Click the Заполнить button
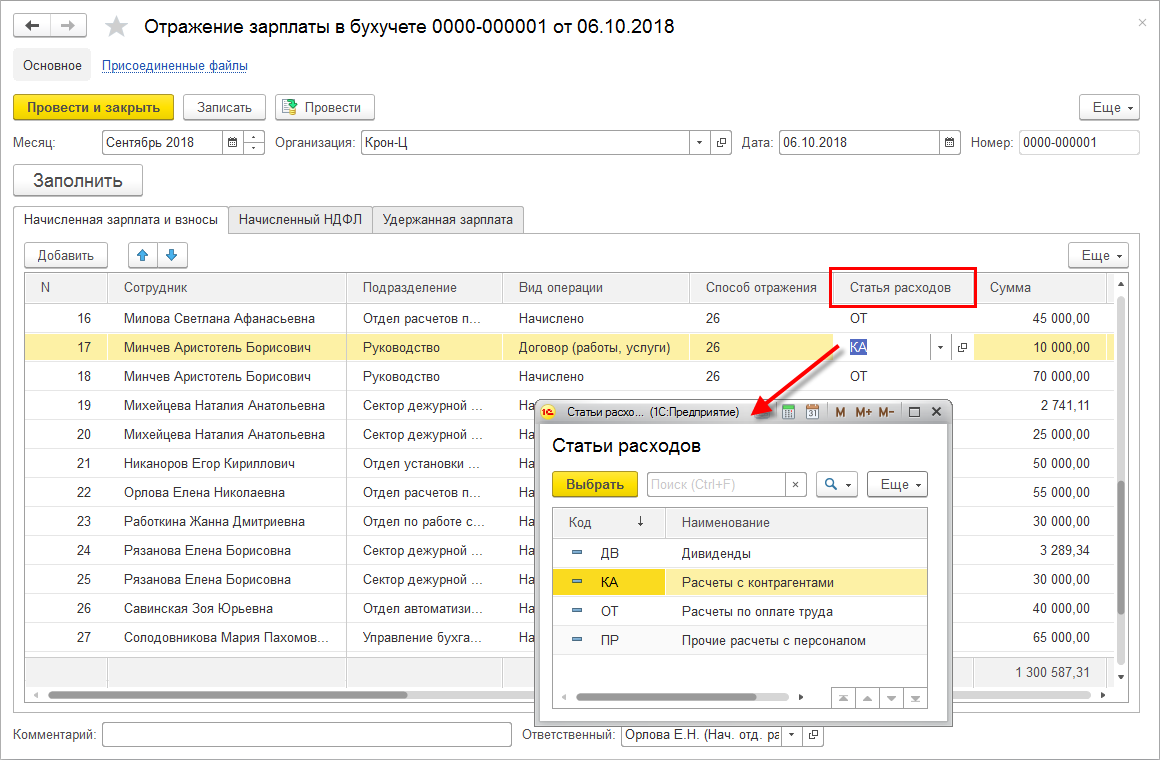Screen dimensions: 1160x760 pos(78,181)
